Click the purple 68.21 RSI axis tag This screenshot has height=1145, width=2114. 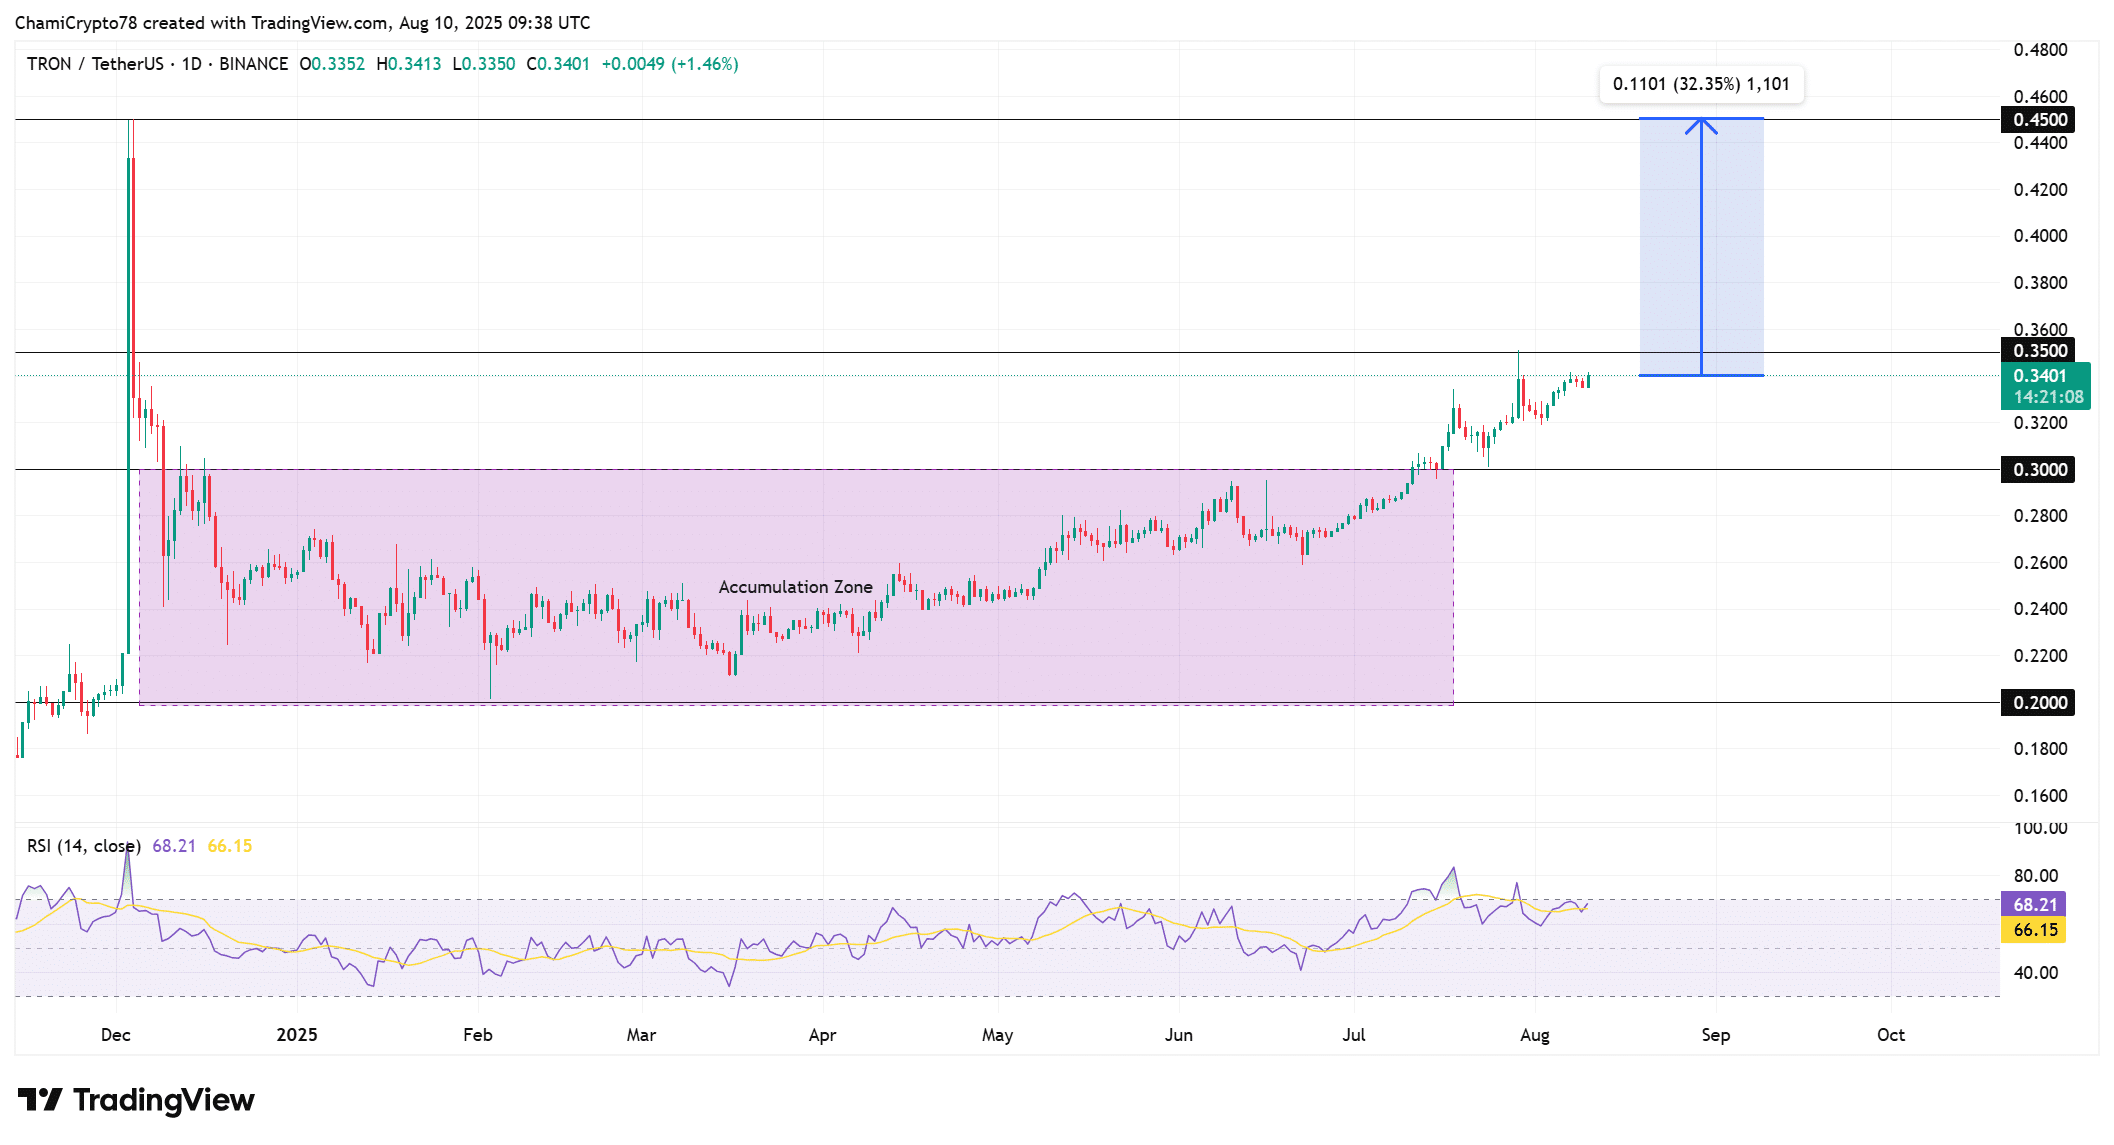point(2034,905)
